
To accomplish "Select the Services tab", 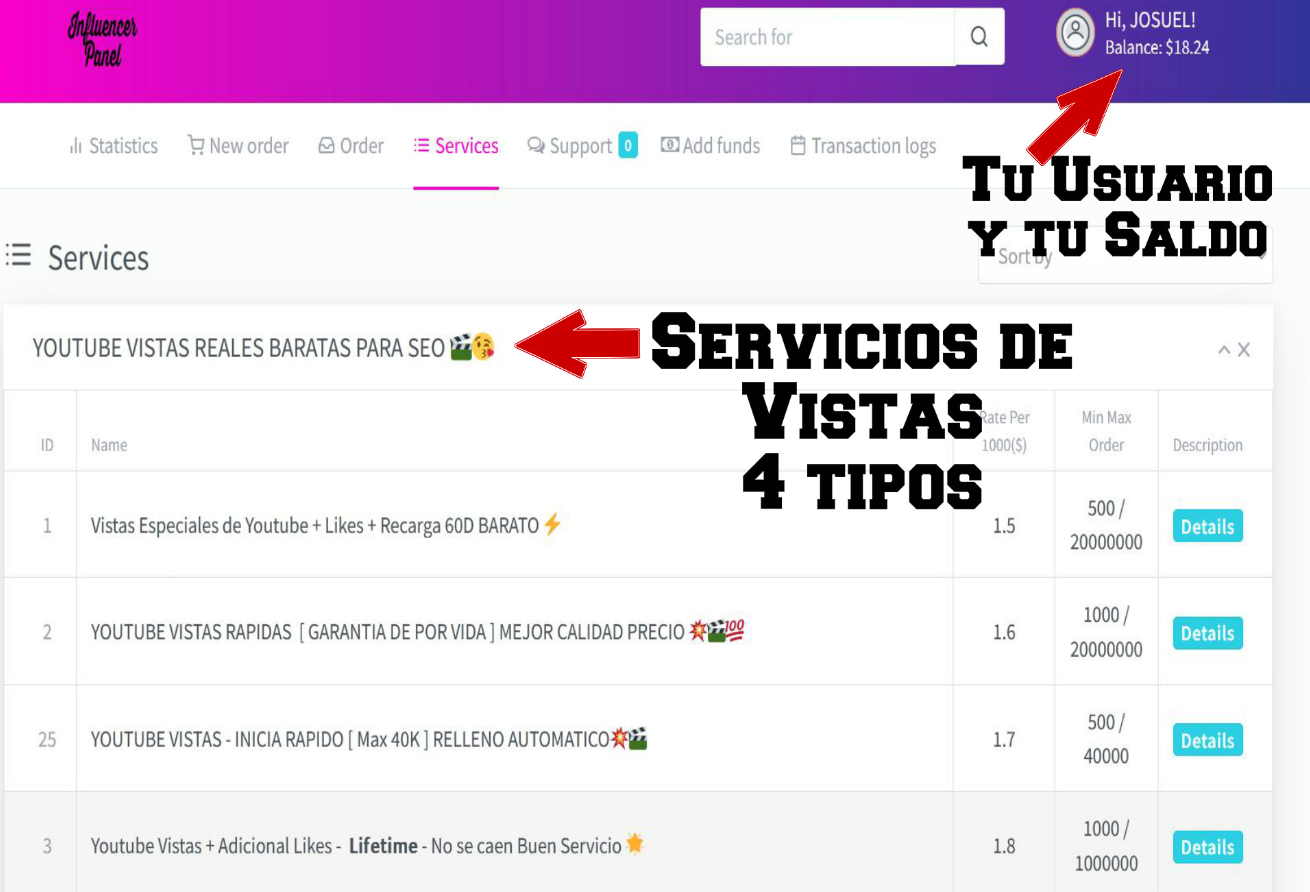I will coord(456,146).
